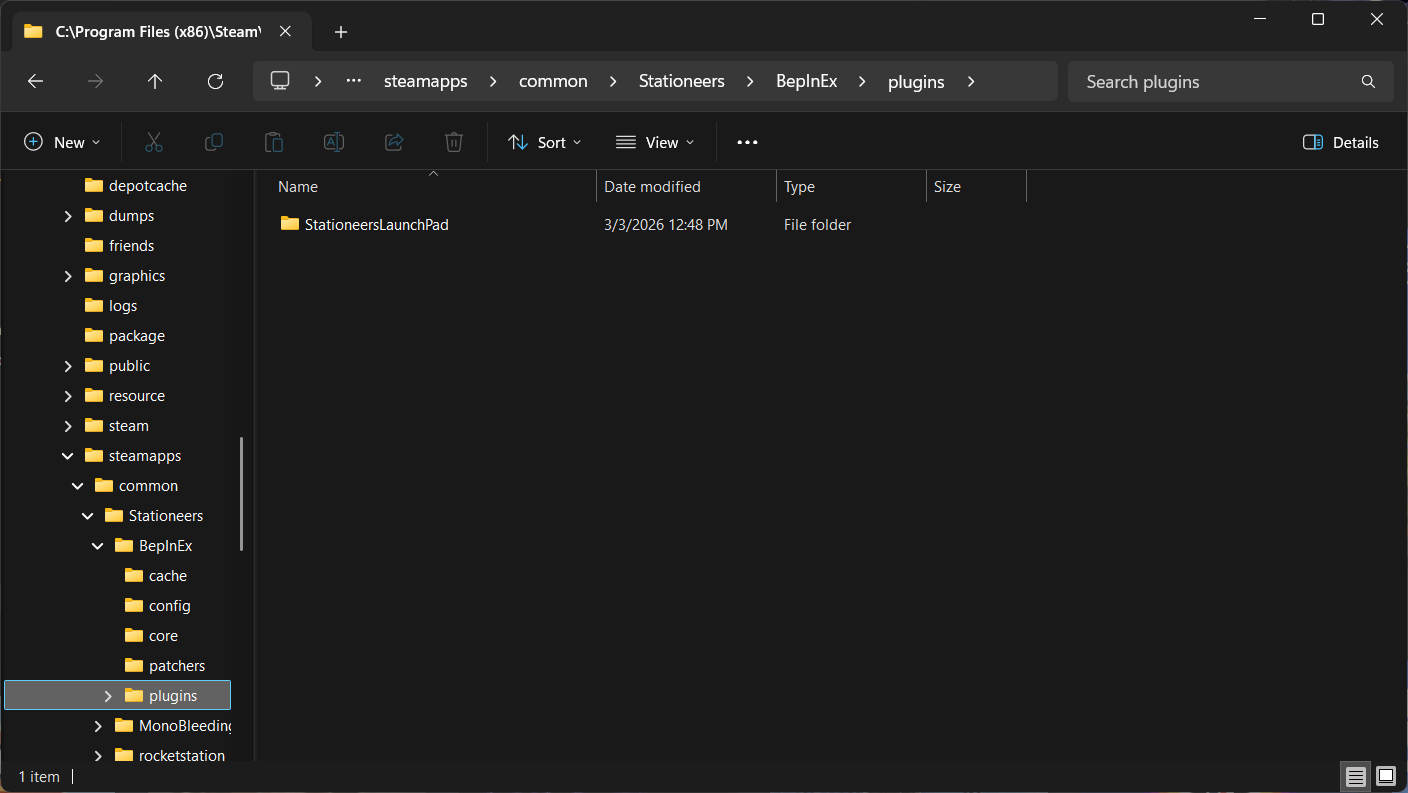Open the See More ellipsis menu
The image size is (1408, 793).
point(747,142)
